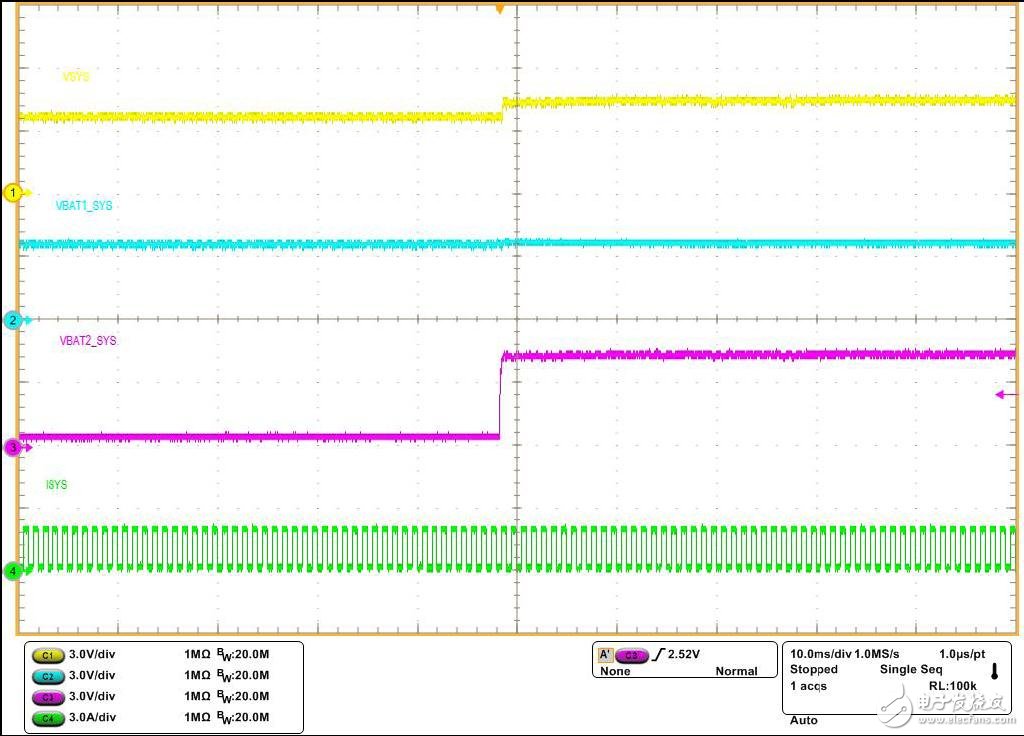
Task: Click the A' trigger type icon
Action: click(605, 655)
